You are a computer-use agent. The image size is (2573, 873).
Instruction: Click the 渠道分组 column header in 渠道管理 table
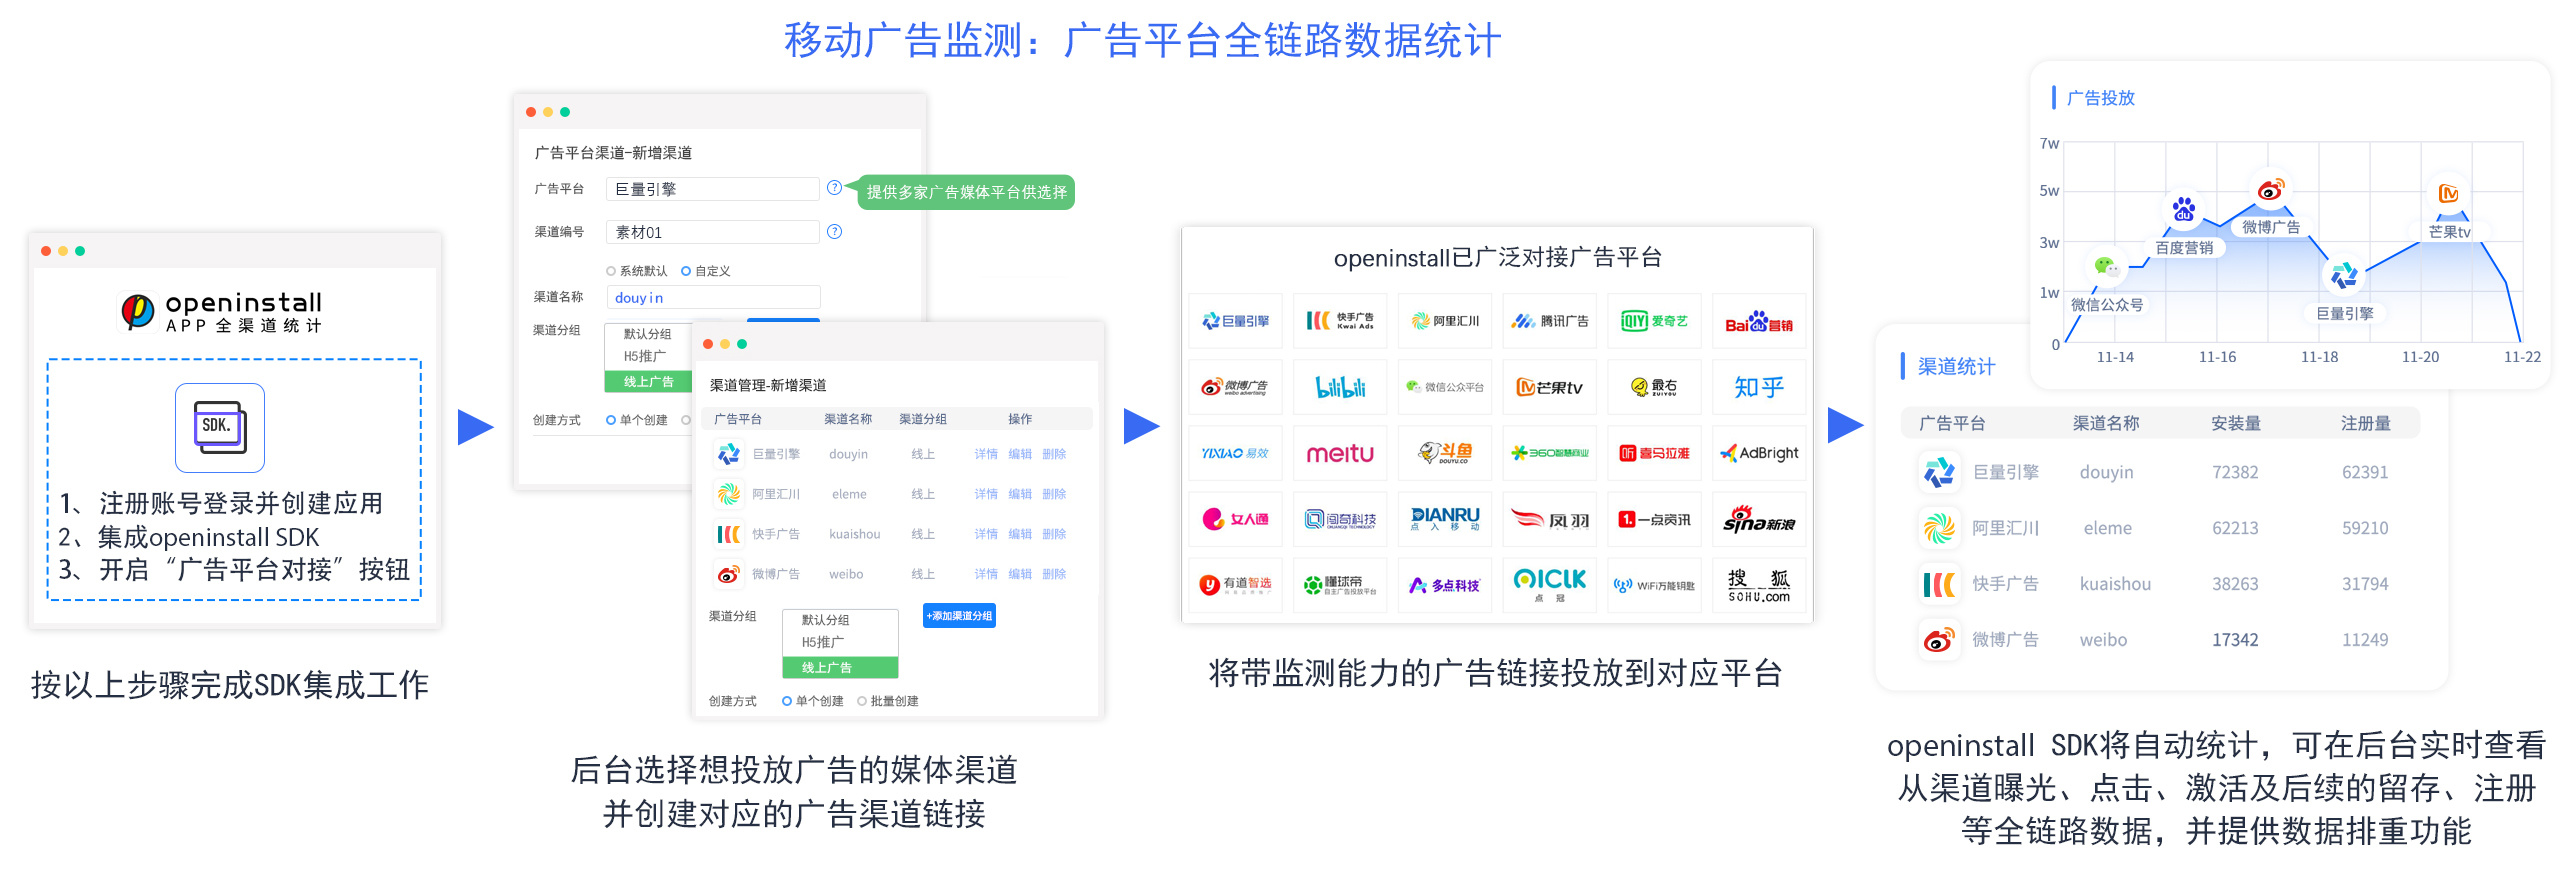point(923,419)
